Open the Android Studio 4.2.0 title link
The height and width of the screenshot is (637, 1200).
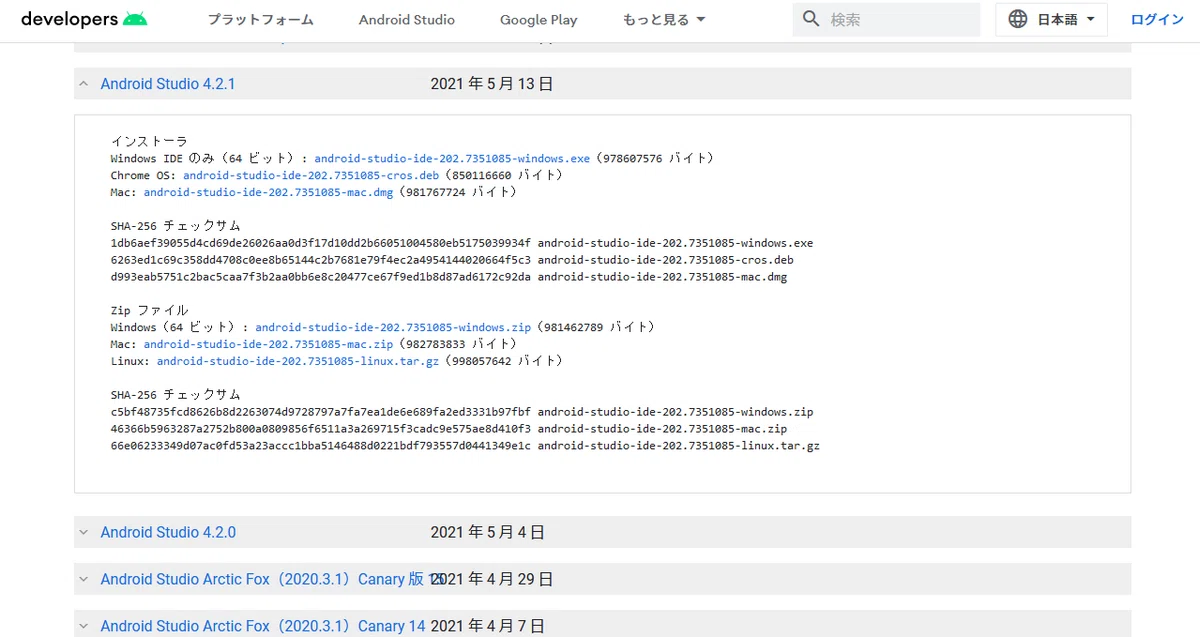click(168, 532)
